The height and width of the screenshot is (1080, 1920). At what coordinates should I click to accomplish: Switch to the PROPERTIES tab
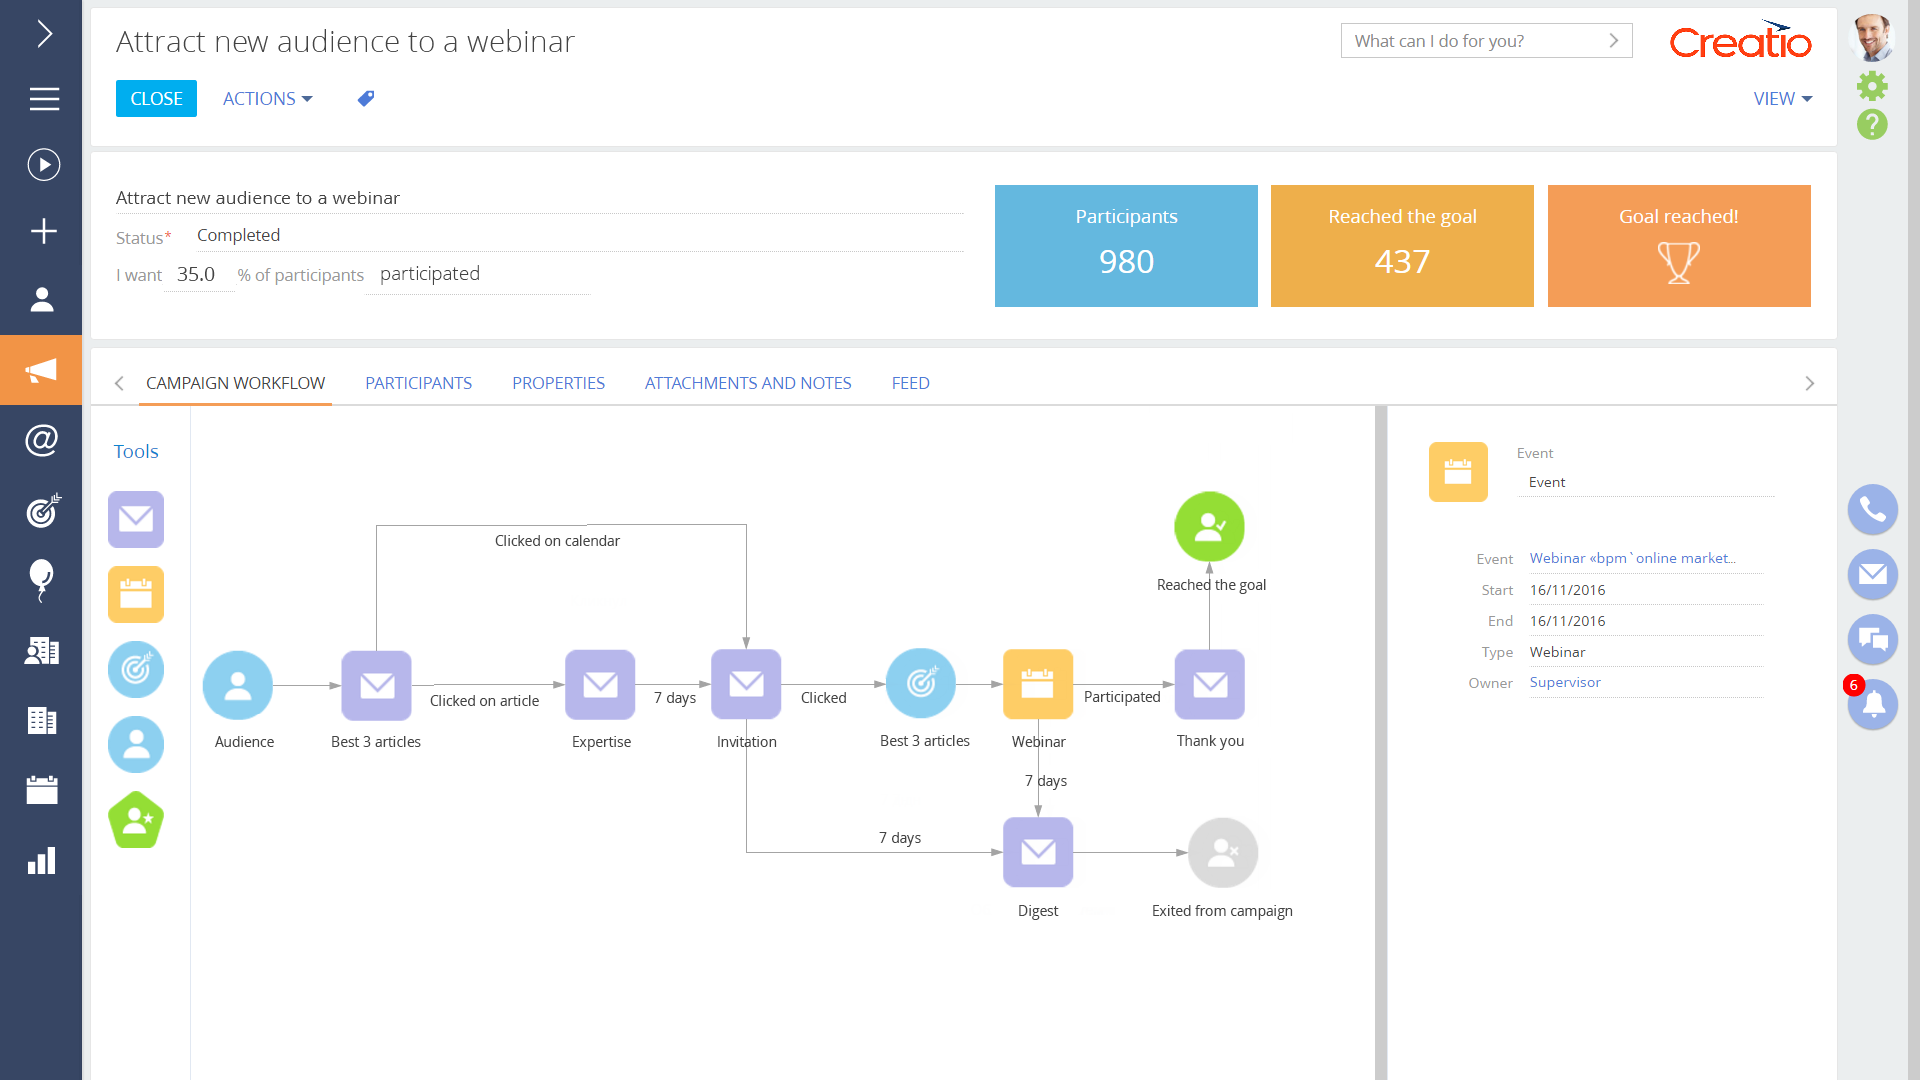[559, 382]
